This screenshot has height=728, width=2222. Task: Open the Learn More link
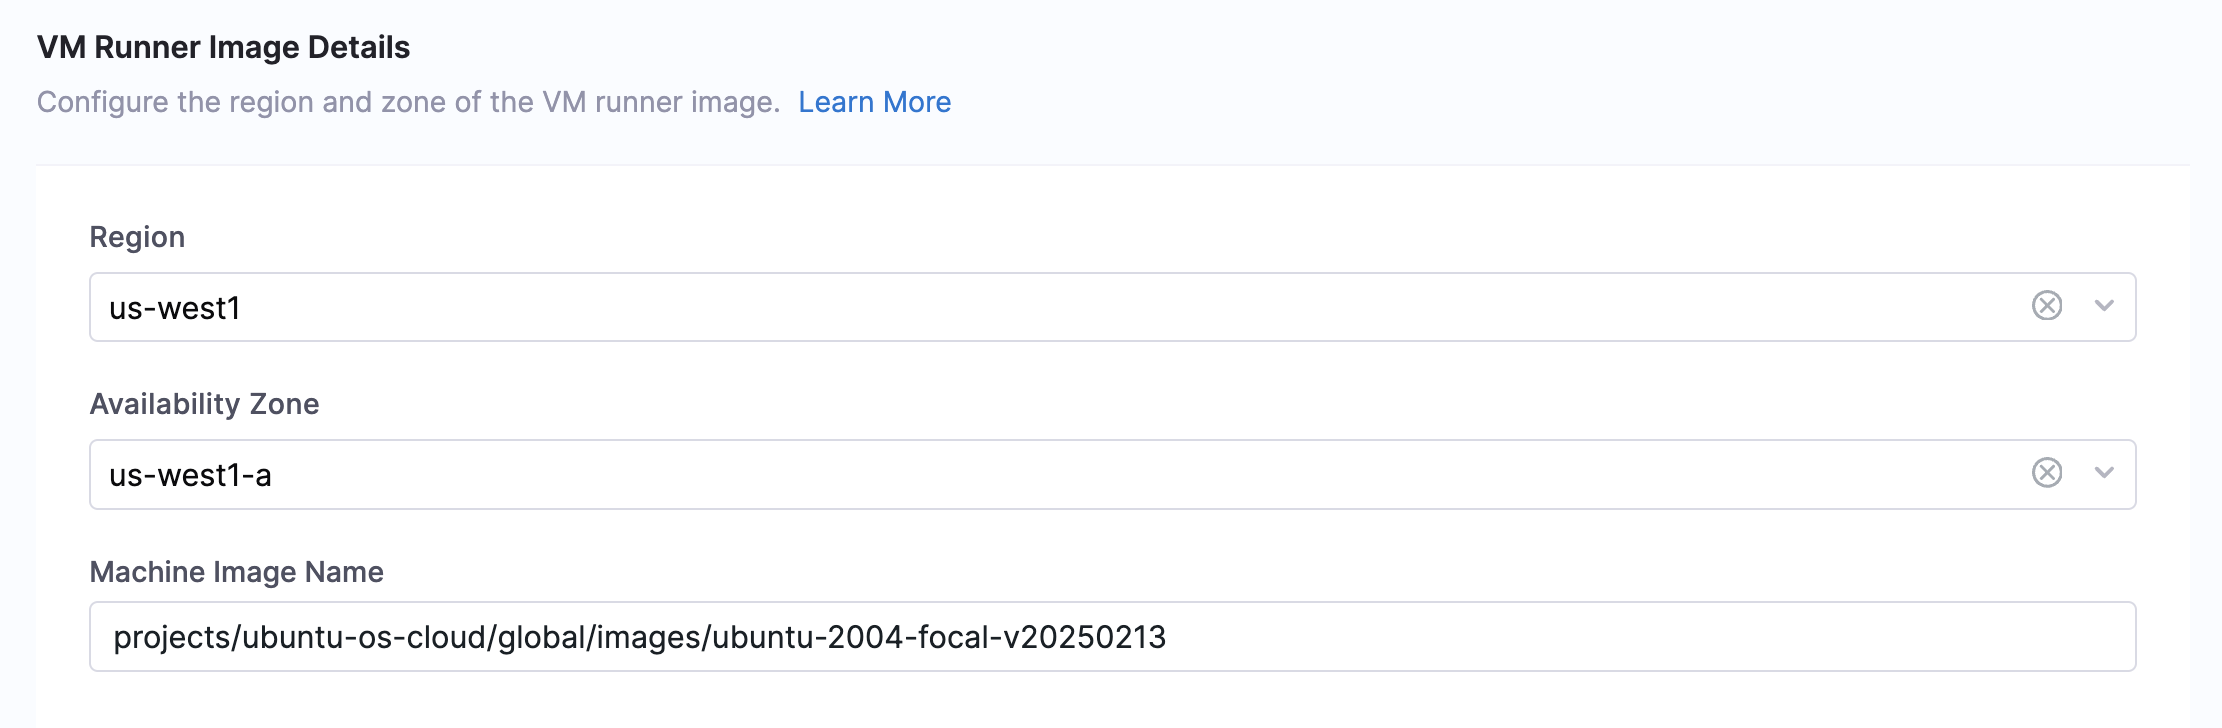point(874,102)
